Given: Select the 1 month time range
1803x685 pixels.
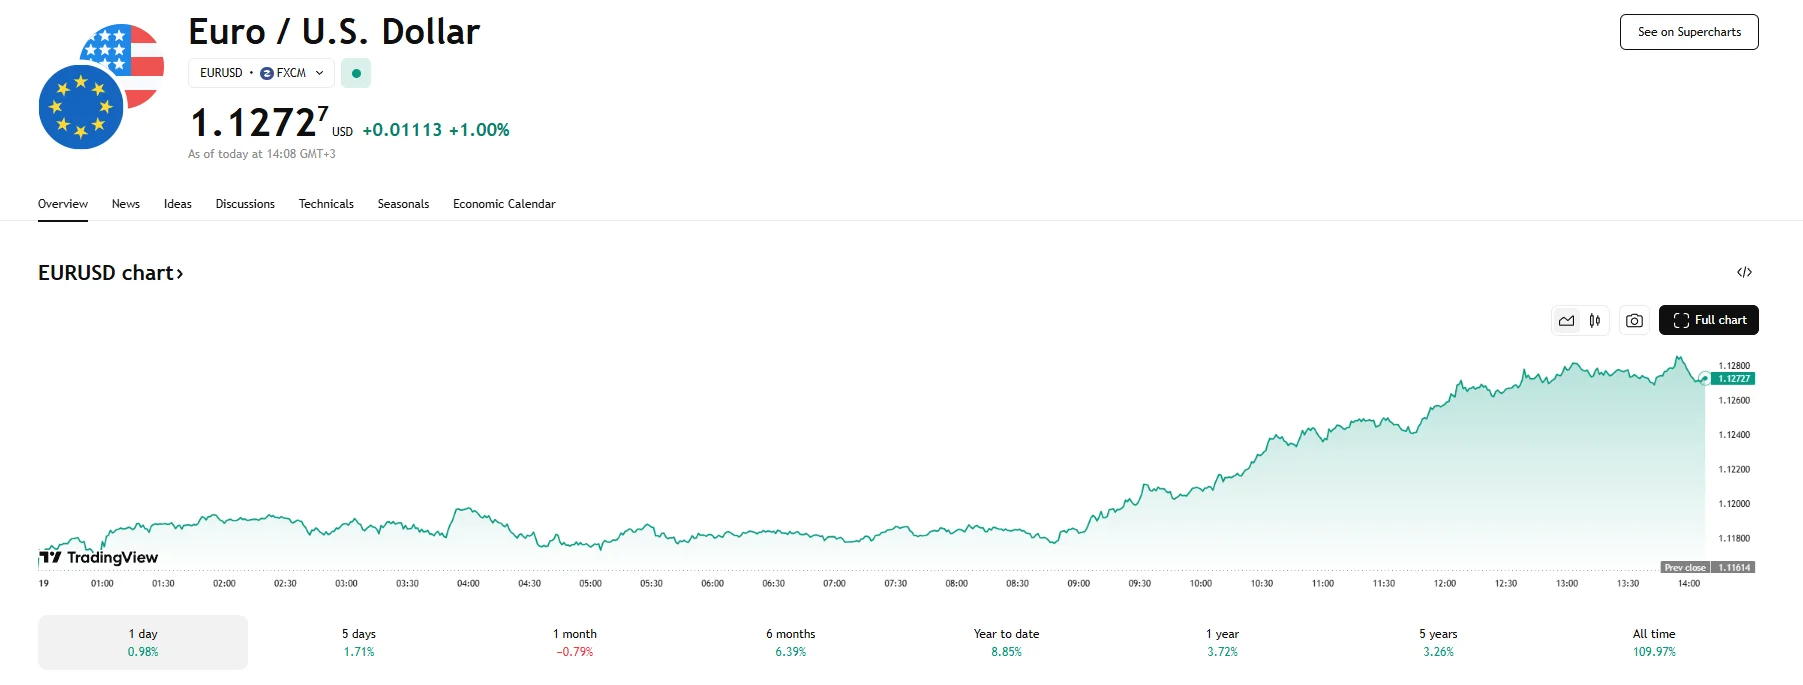Looking at the screenshot, I should 575,642.
